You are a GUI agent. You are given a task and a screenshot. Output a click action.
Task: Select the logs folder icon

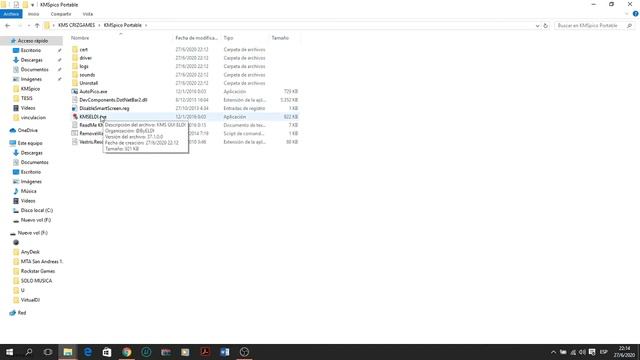coord(75,66)
